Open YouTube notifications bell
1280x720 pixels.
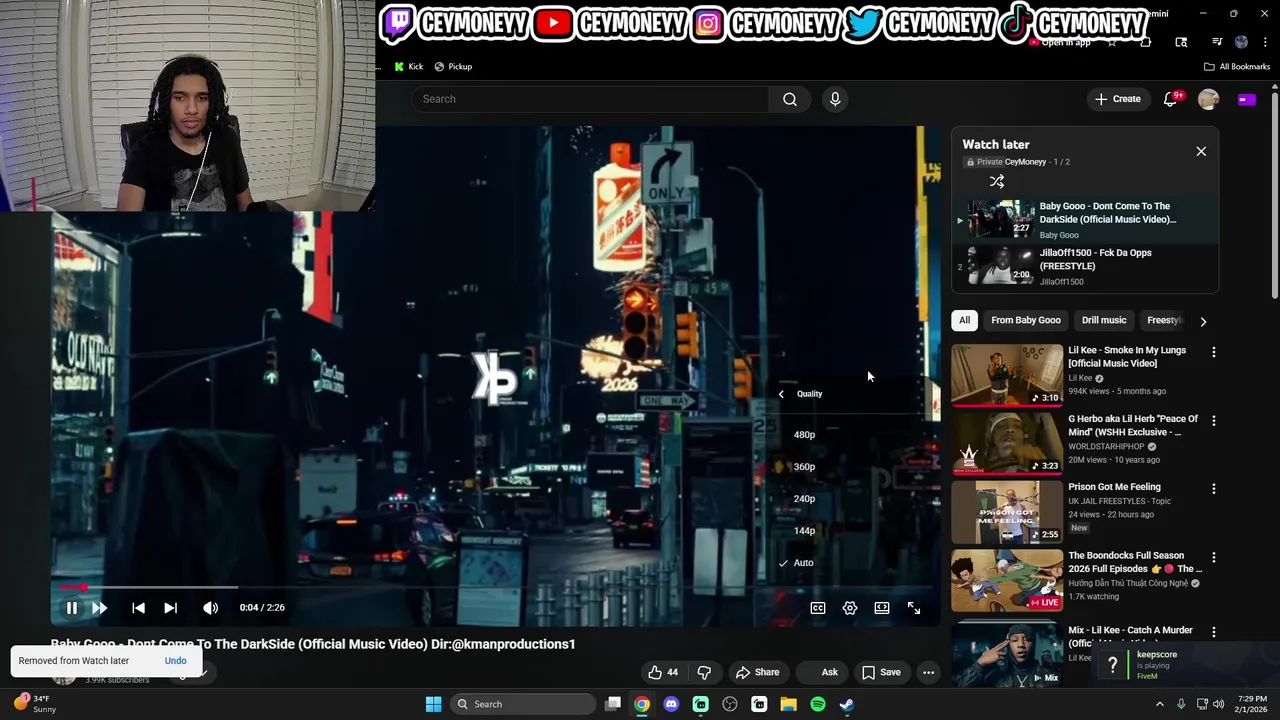coord(1170,99)
